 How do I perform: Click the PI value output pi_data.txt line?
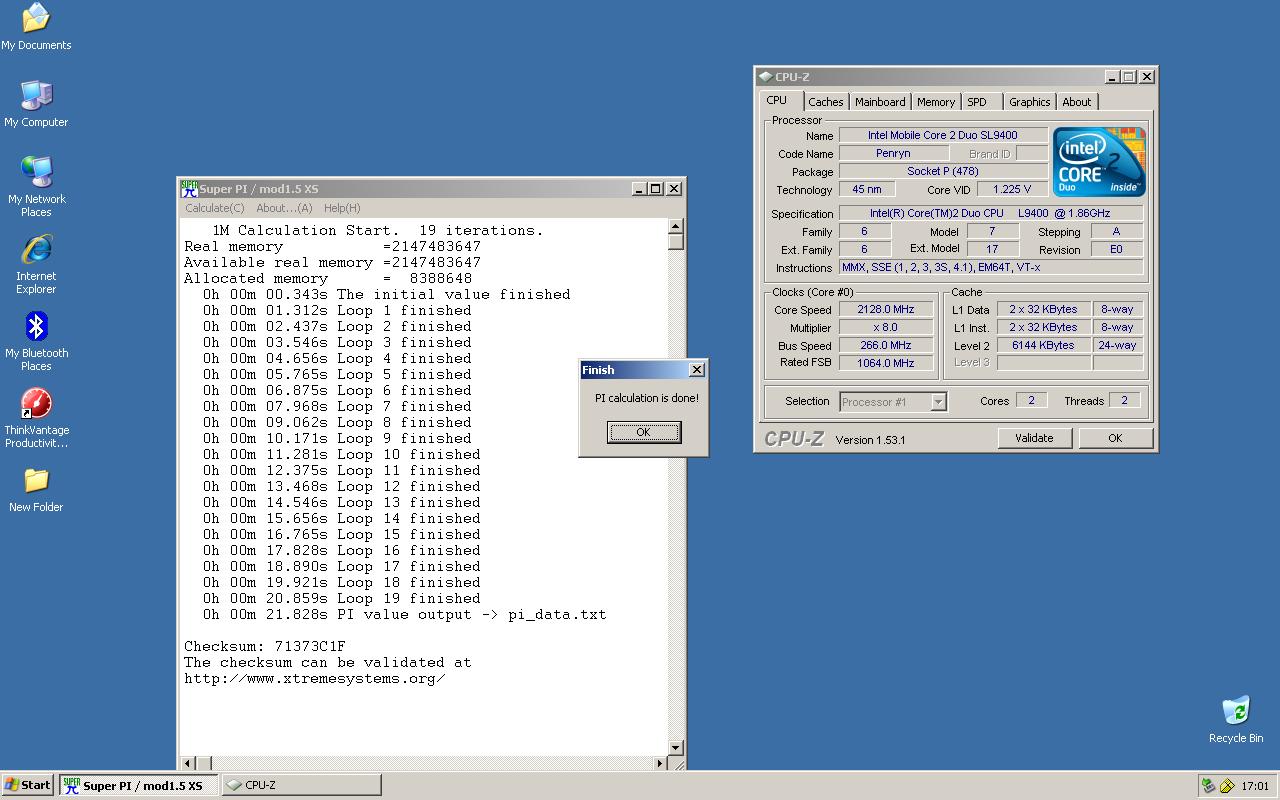click(405, 614)
